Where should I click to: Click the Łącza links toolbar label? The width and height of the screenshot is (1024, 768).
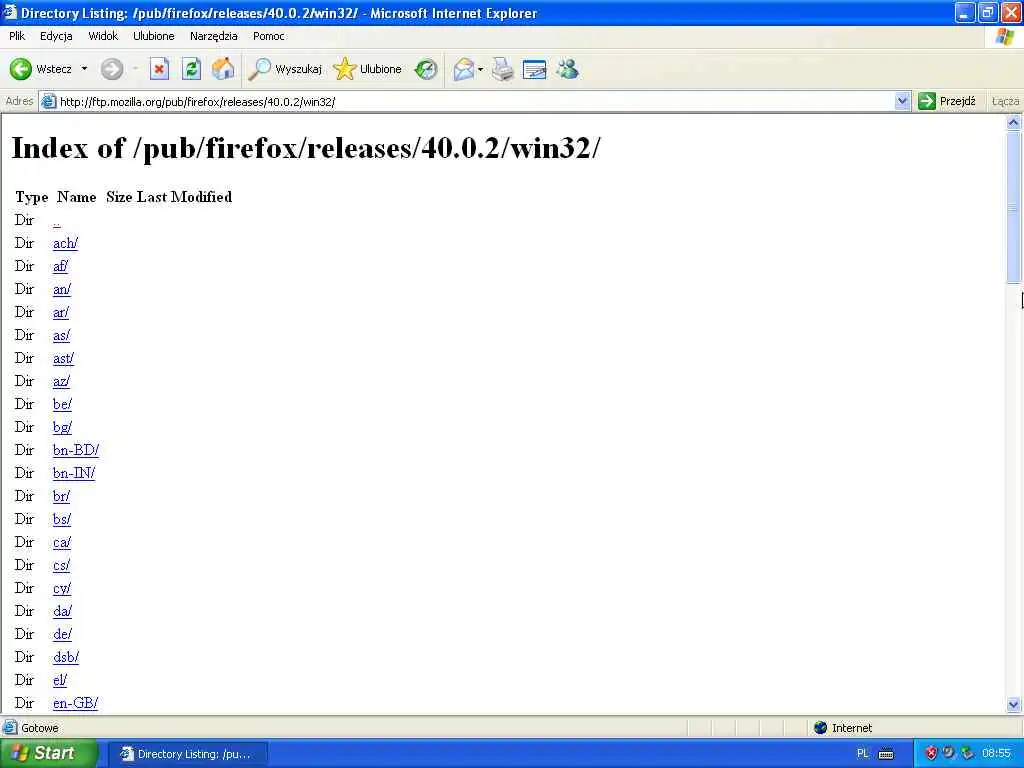coord(1005,101)
